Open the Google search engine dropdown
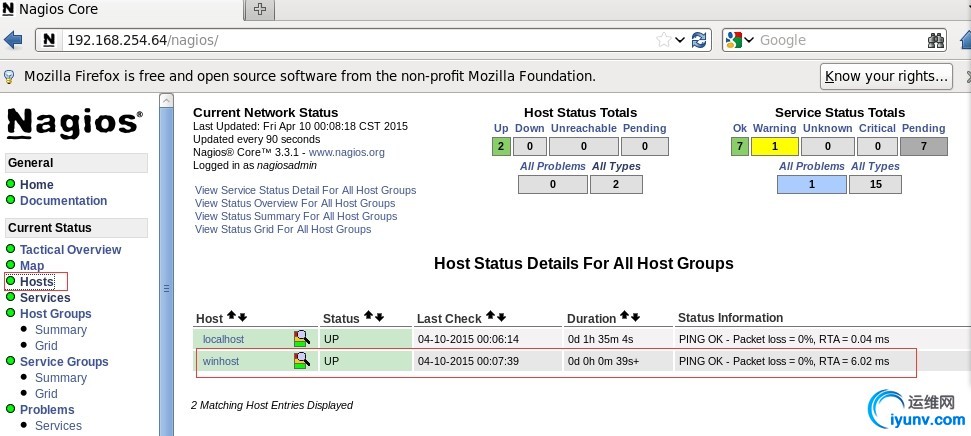Image resolution: width=971 pixels, height=436 pixels. pyautogui.click(x=740, y=40)
